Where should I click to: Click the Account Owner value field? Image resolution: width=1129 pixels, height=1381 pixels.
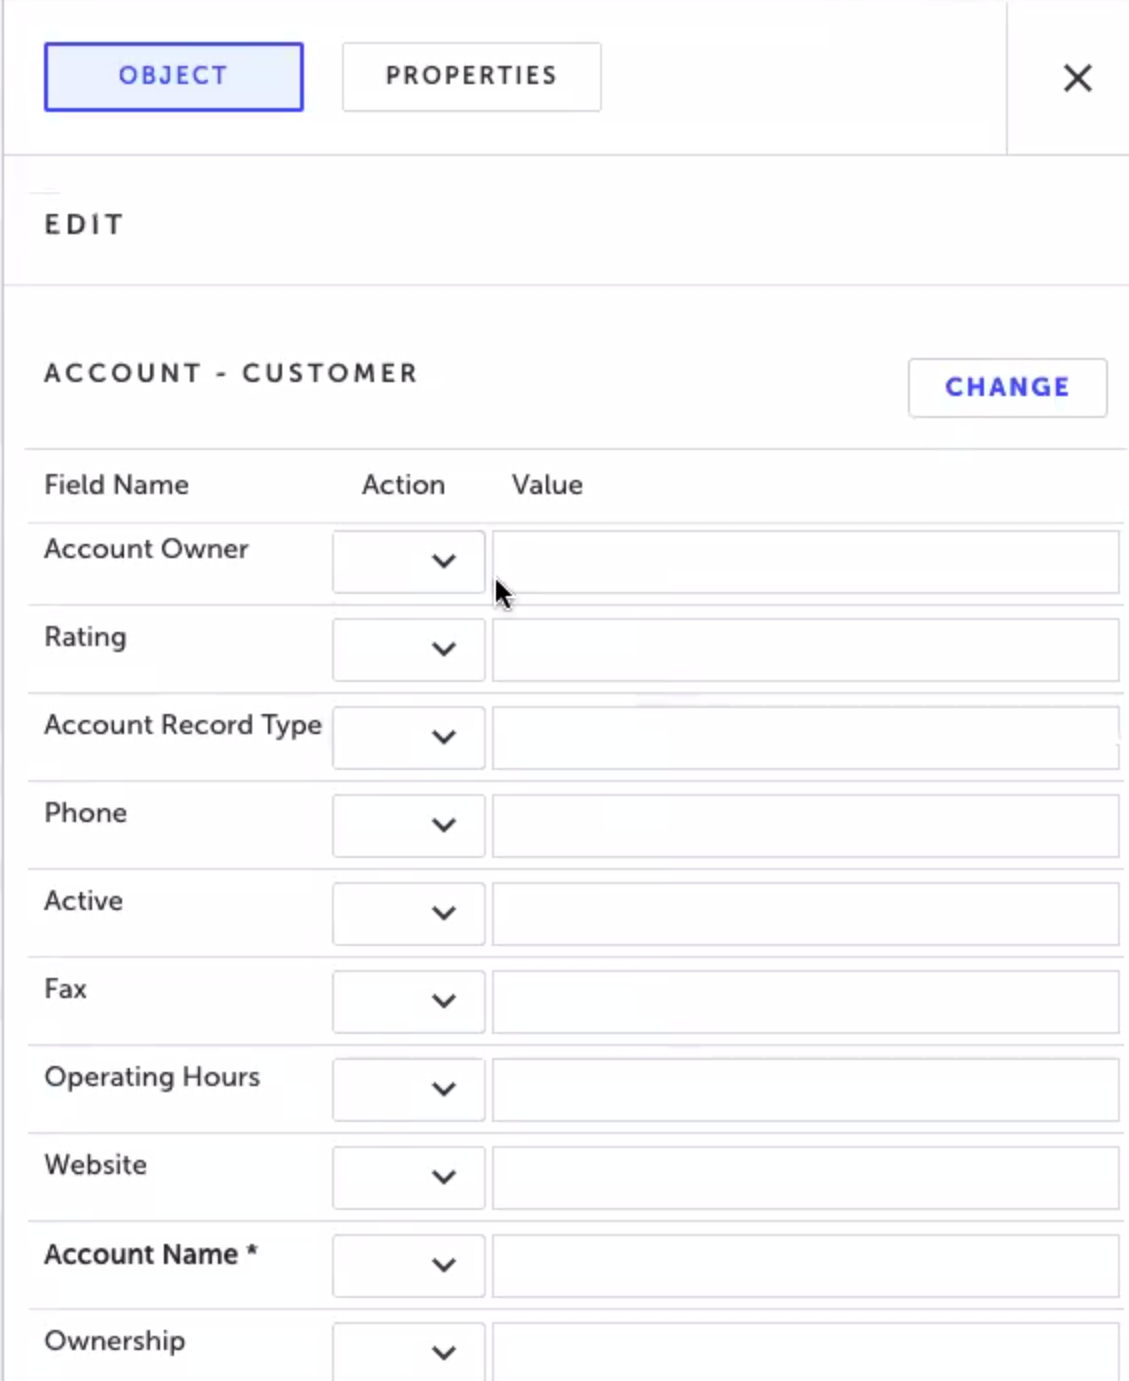[805, 561]
